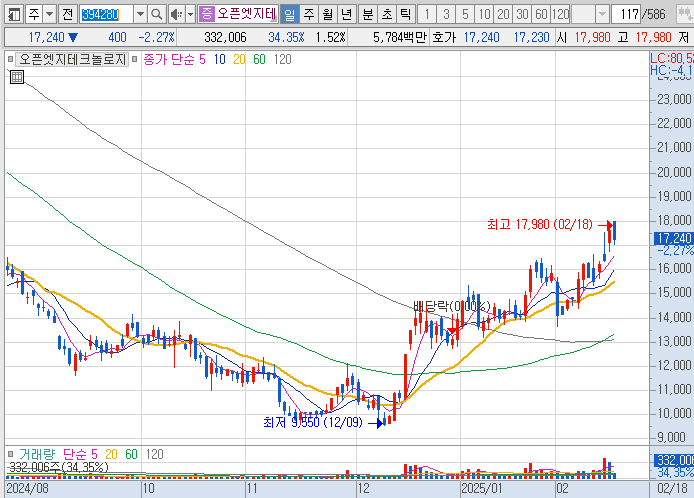Click the chart compare icon at far right
This screenshot has width=694, height=498.
pos(685,15)
